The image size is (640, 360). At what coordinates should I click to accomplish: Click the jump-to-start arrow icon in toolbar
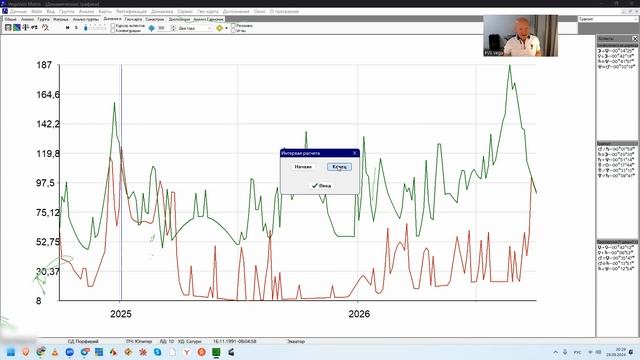[68, 28]
